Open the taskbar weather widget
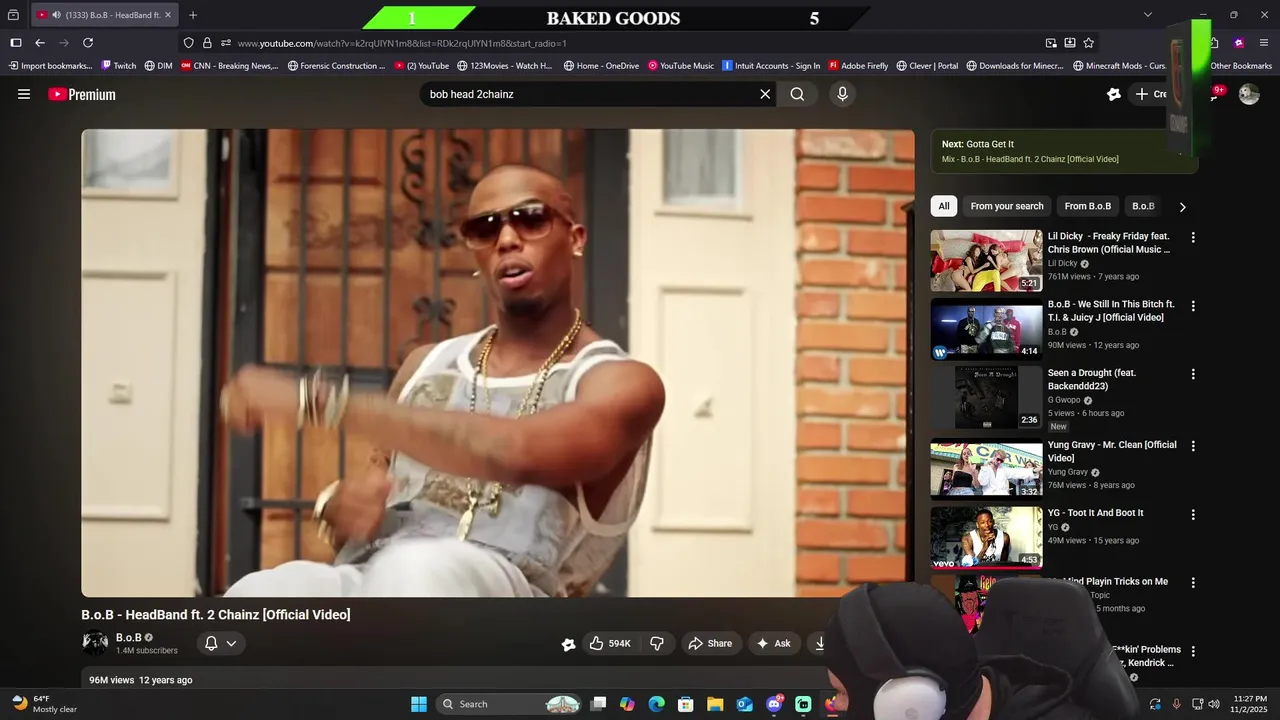 pyautogui.click(x=44, y=704)
